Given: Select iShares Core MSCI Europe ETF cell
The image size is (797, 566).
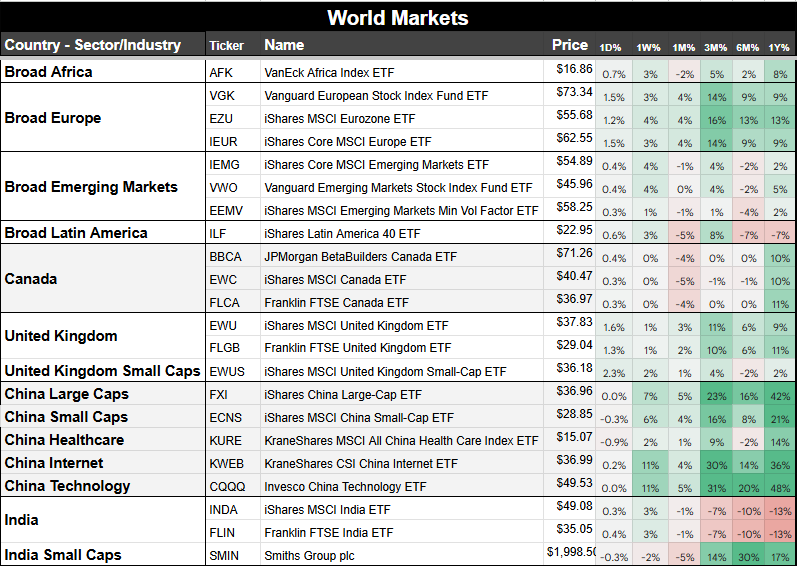Looking at the screenshot, I should tap(402, 141).
